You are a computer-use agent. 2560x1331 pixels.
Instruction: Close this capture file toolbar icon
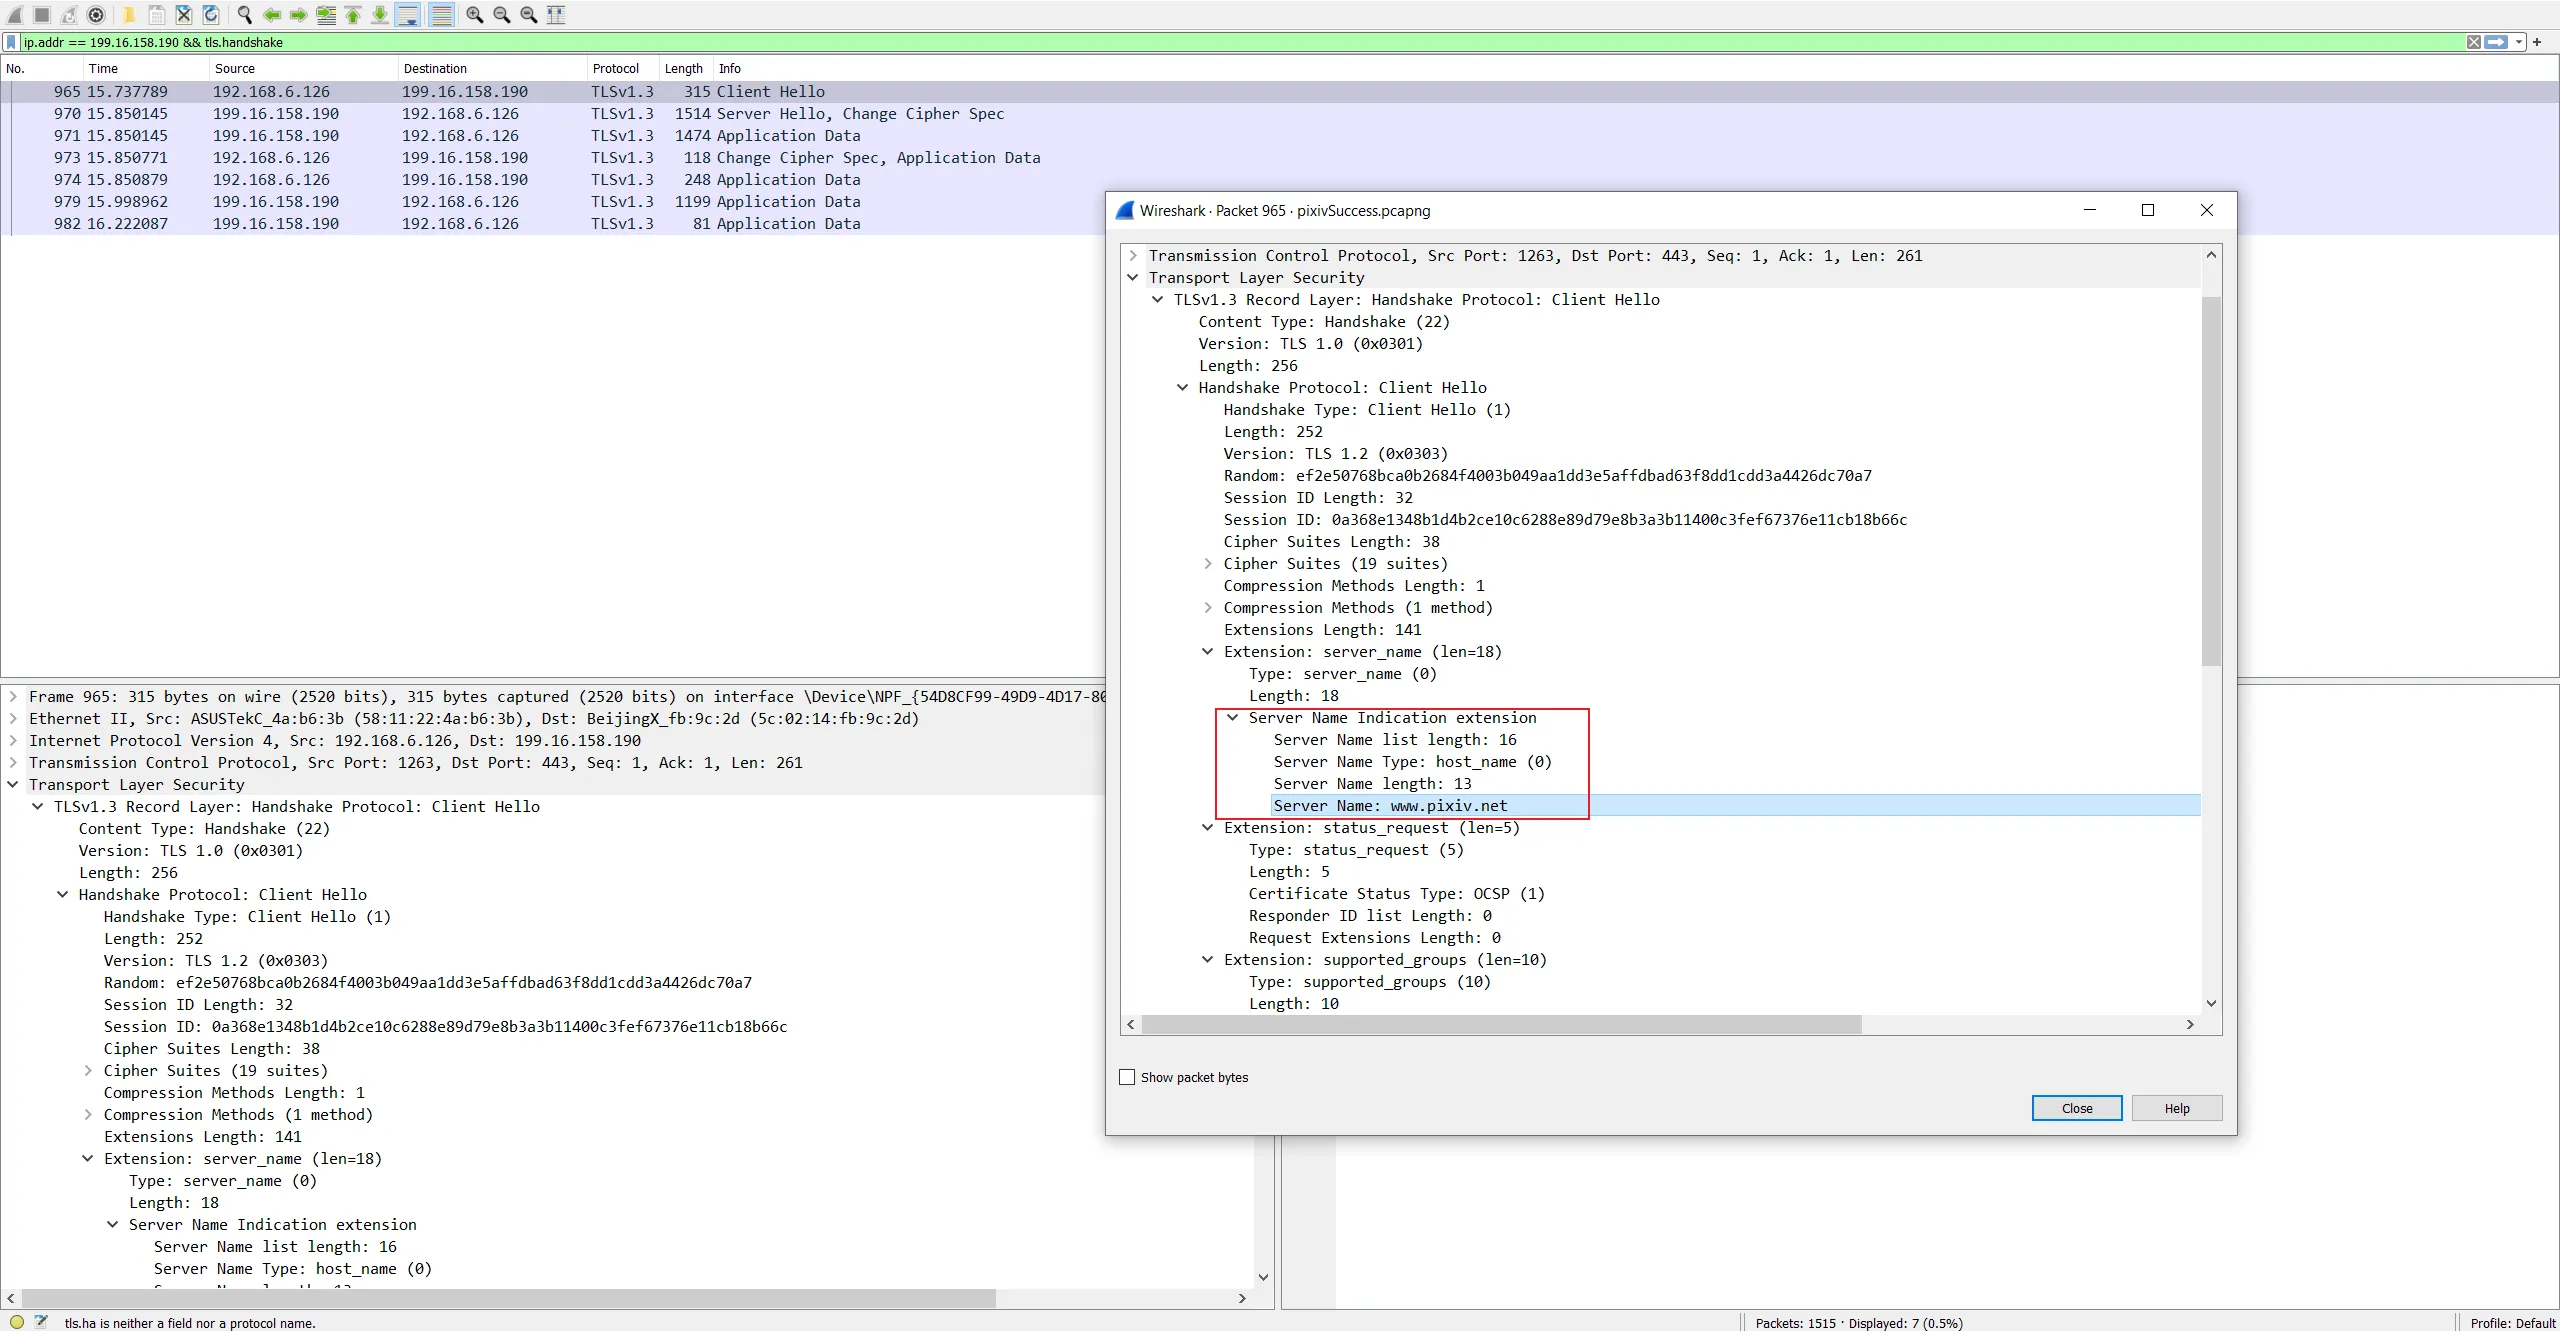click(x=184, y=14)
